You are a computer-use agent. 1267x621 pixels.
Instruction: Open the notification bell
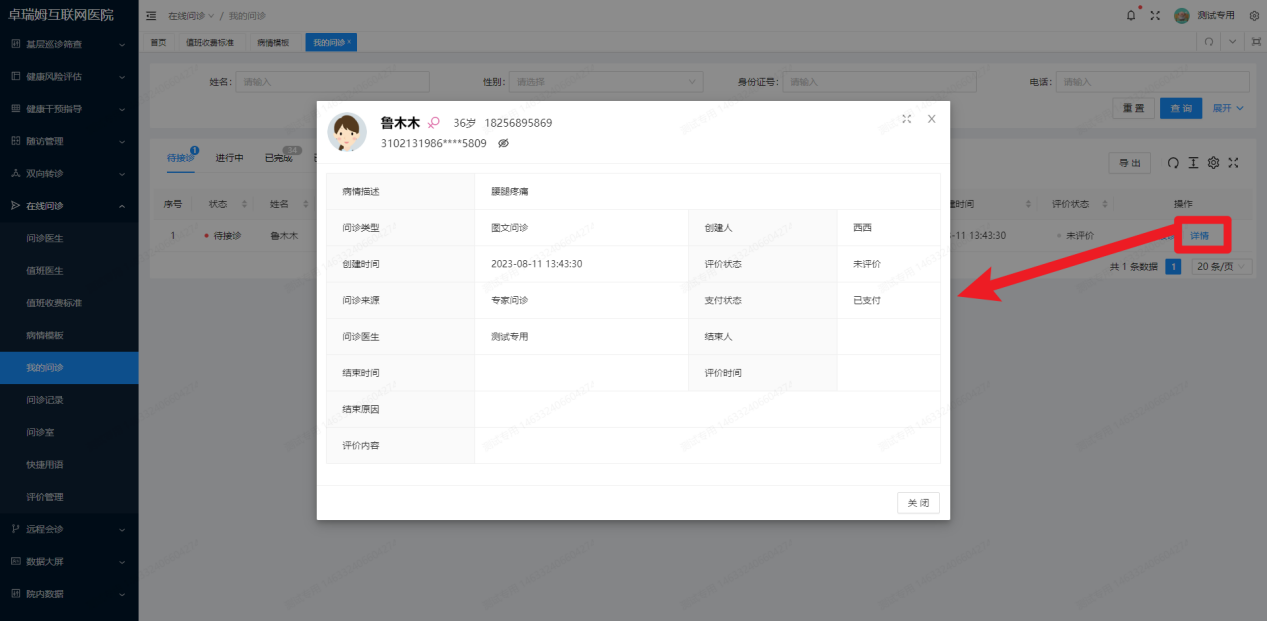(1132, 16)
